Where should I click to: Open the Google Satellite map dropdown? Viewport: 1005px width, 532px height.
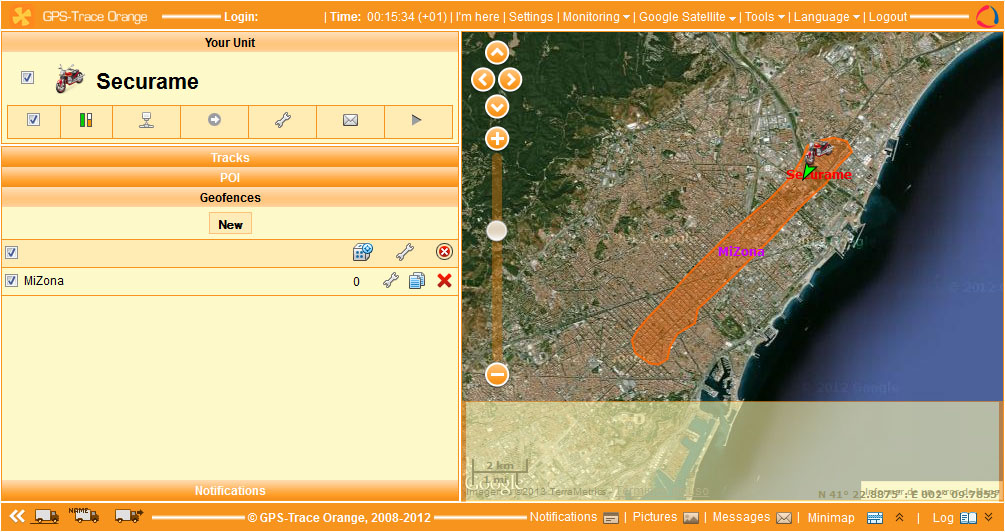[688, 17]
